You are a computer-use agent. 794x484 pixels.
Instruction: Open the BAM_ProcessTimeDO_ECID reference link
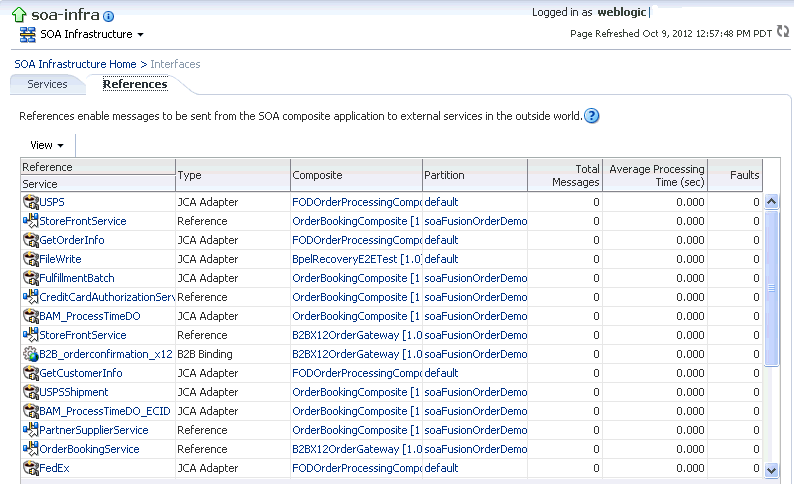(x=105, y=411)
